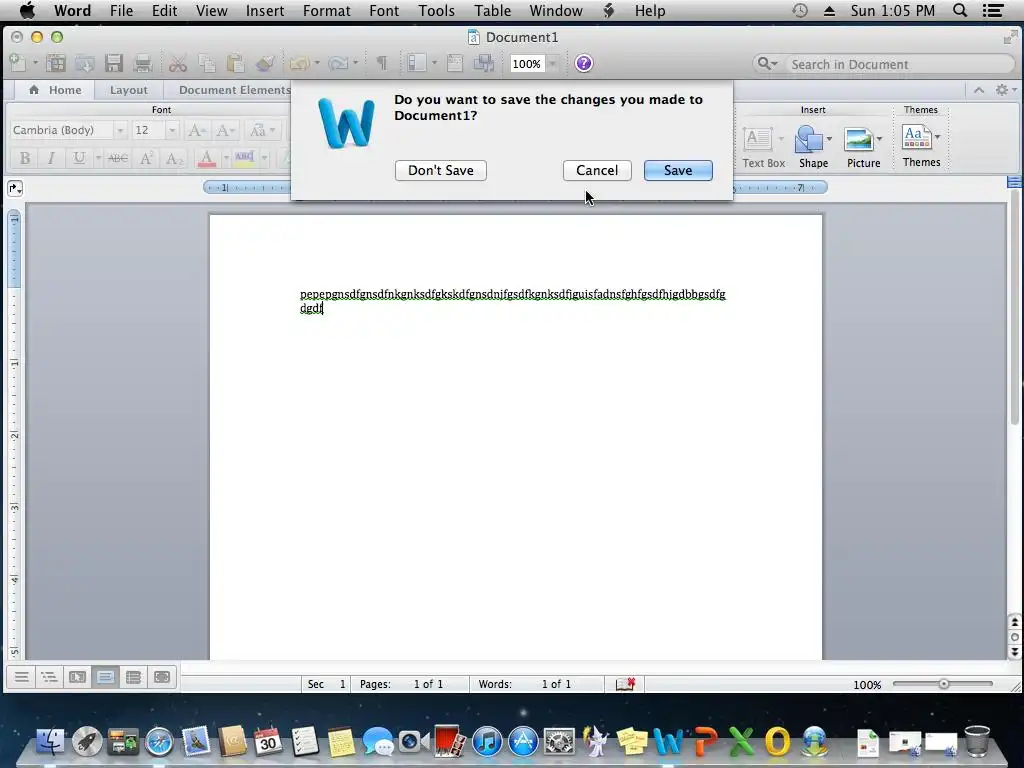Switch to Publishing Layout view icon

(x=77, y=677)
